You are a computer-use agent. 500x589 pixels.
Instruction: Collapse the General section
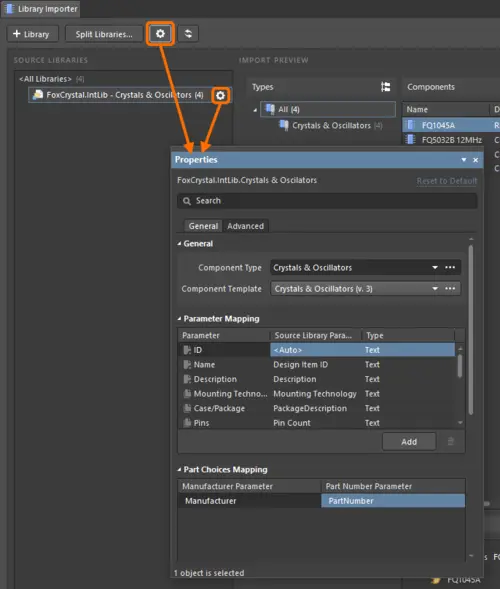[179, 244]
